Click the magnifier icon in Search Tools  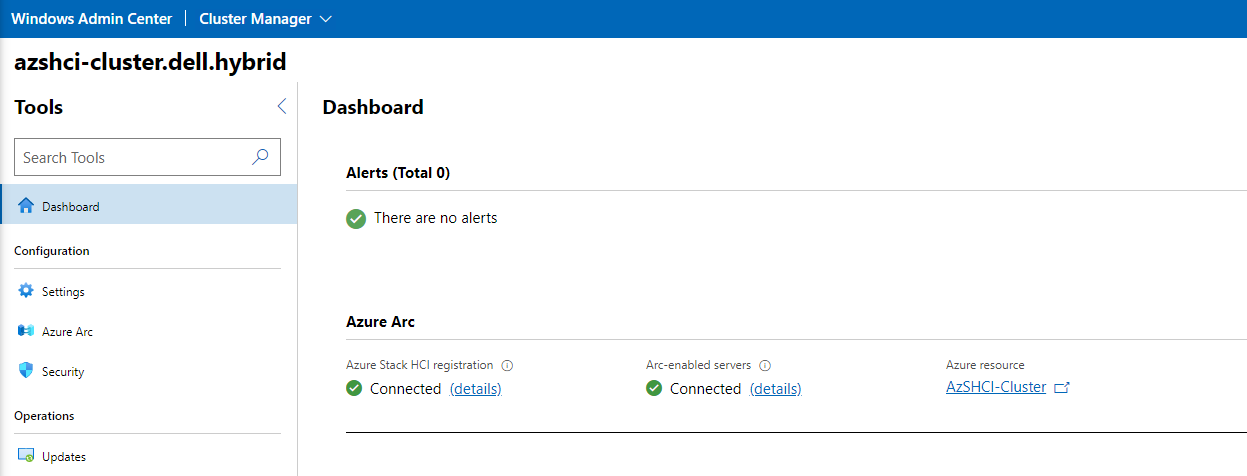click(260, 157)
